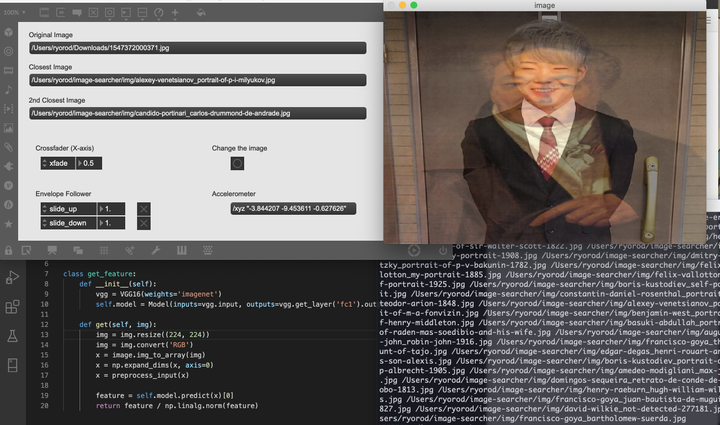The width and height of the screenshot is (720, 425).
Task: Open the Plug-ins browser in Max sidebar
Action: (8, 166)
